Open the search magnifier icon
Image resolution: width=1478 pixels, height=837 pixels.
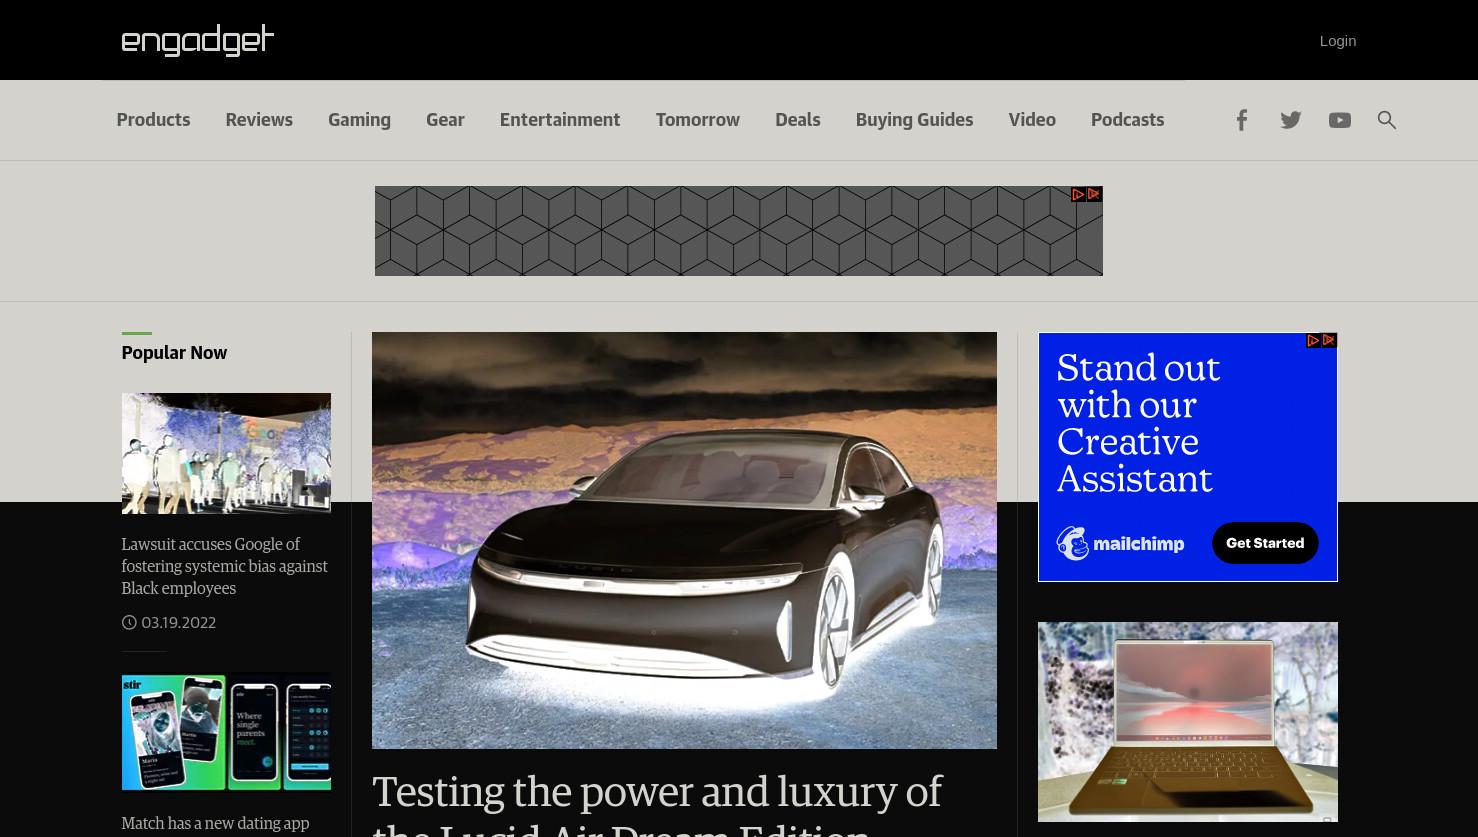click(x=1387, y=120)
